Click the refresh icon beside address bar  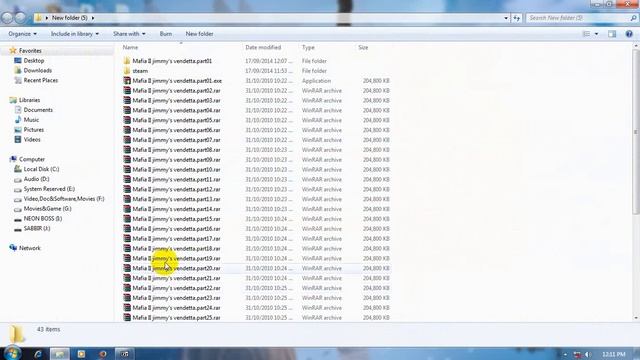click(517, 18)
